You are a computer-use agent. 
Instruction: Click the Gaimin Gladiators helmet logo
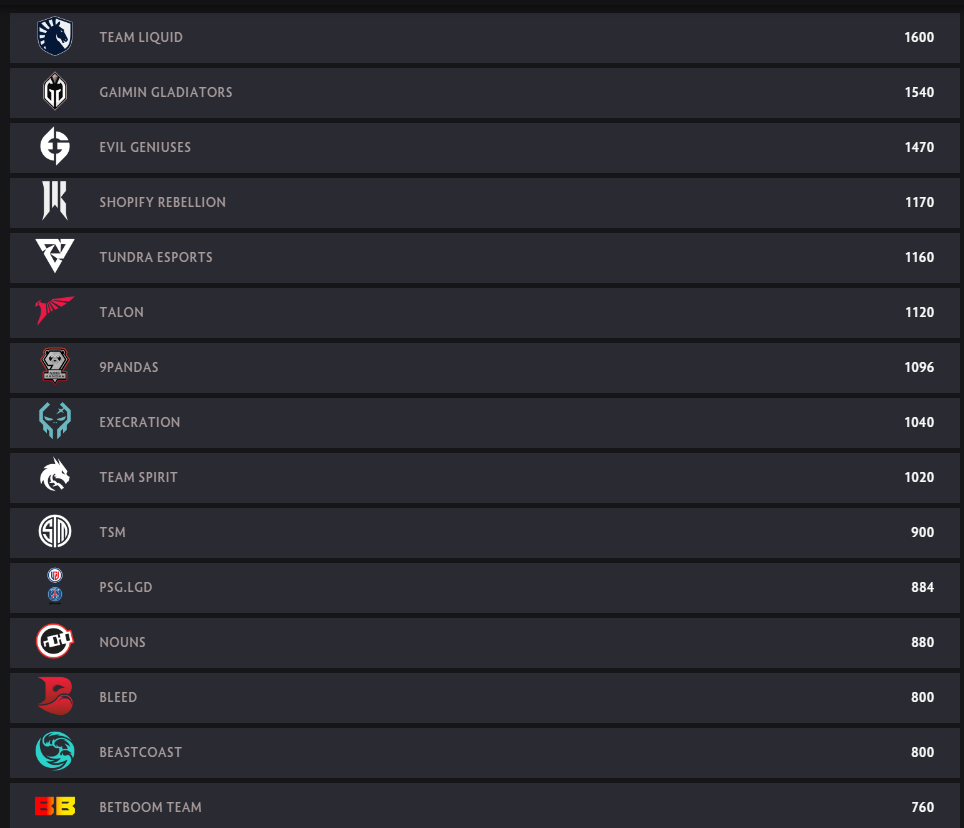[x=55, y=91]
